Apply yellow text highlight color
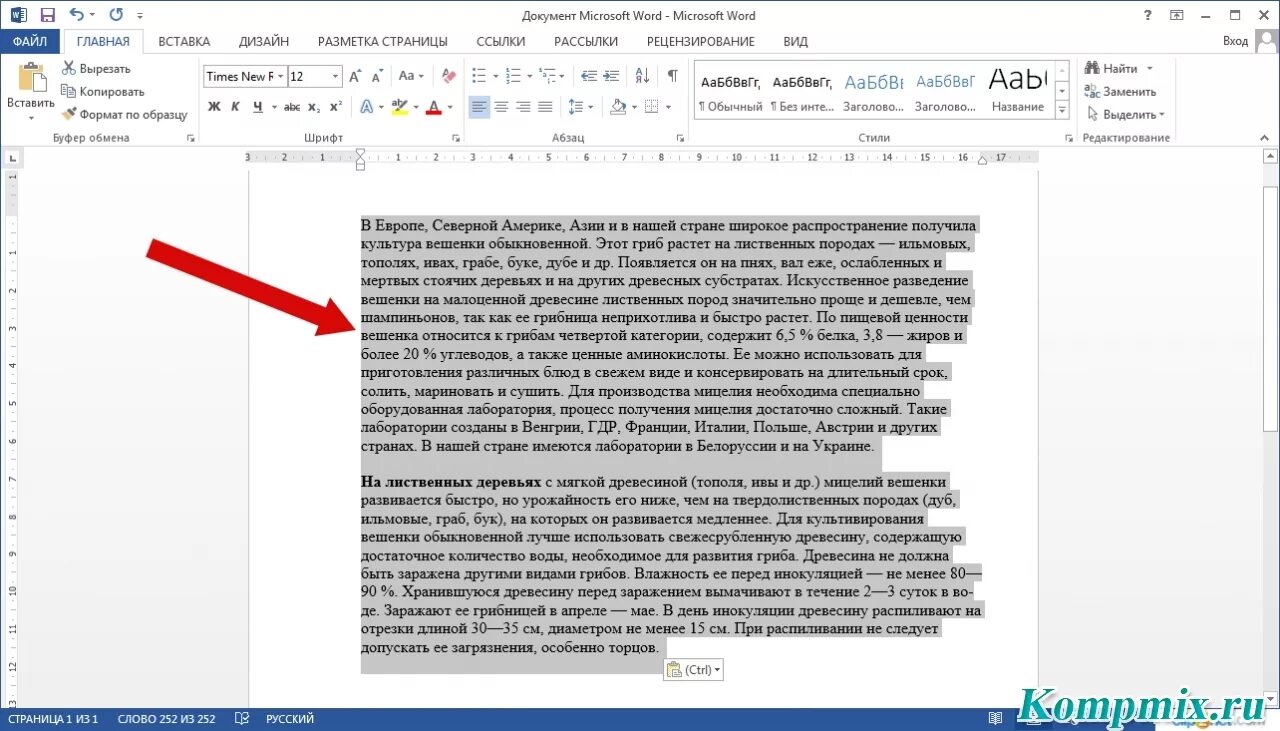 tap(399, 107)
